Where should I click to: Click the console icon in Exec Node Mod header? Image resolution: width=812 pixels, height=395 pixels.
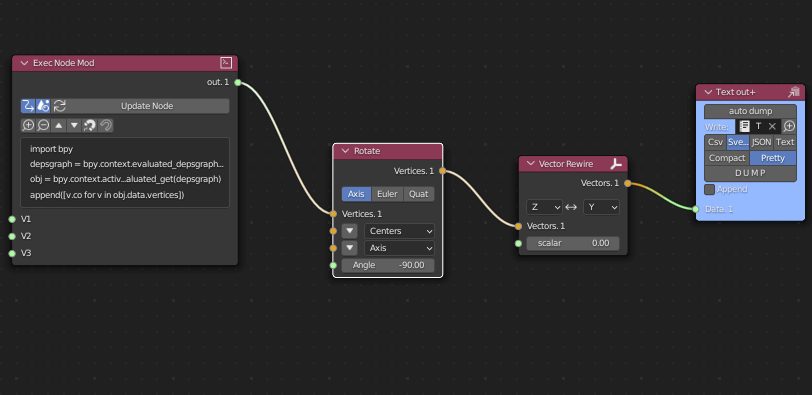pyautogui.click(x=226, y=63)
